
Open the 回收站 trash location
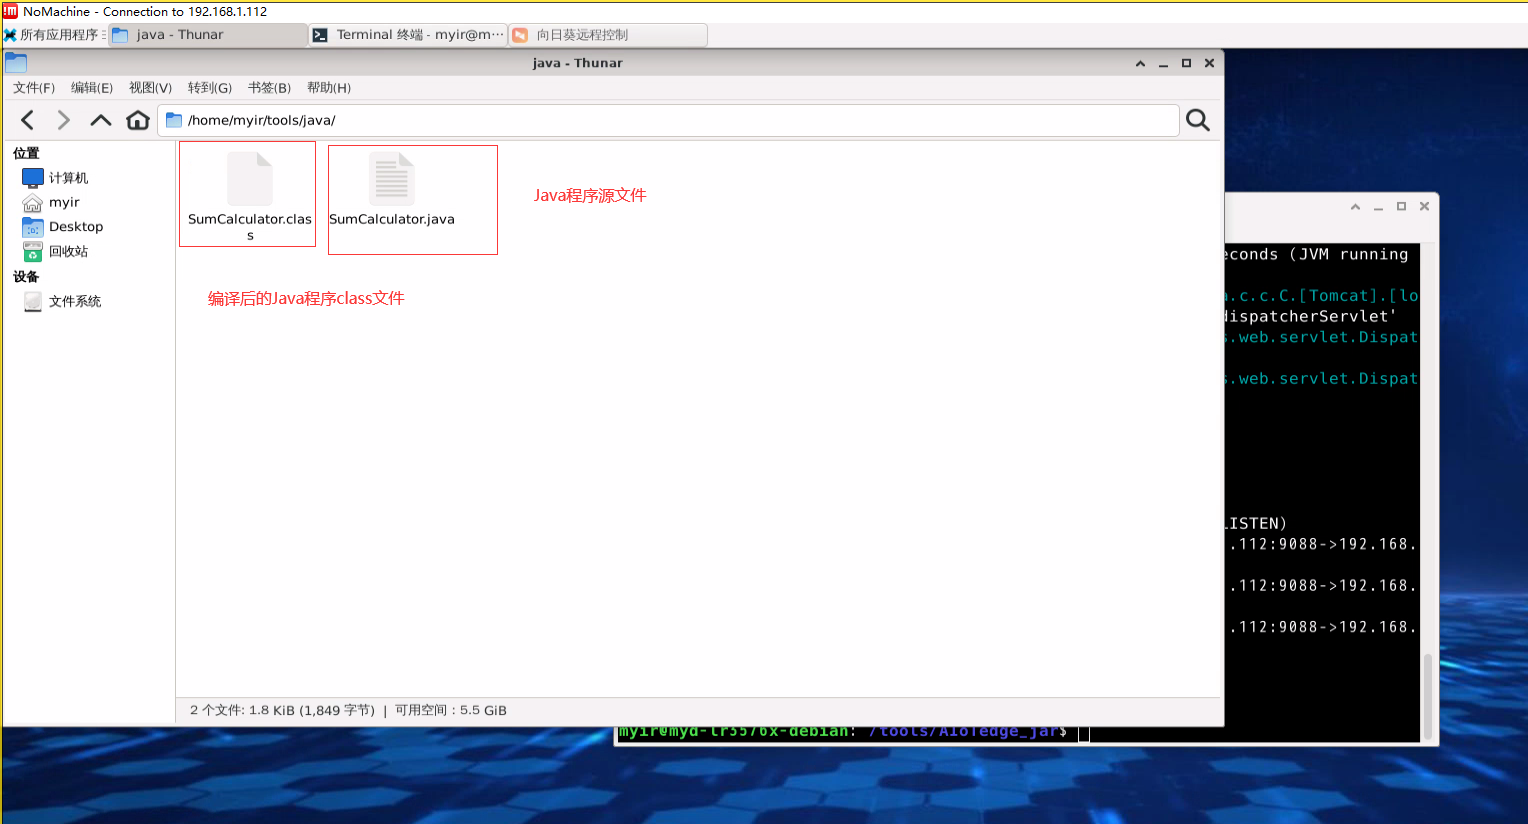(67, 252)
